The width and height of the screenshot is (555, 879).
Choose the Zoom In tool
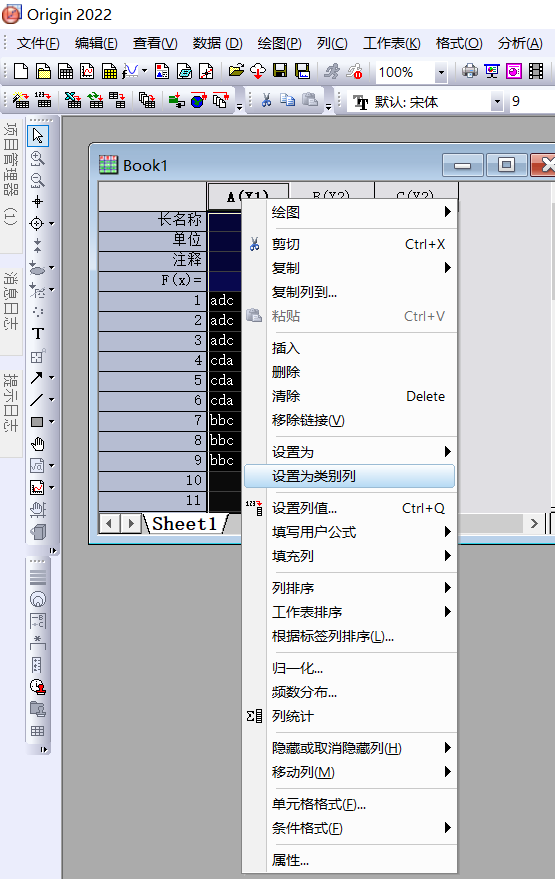pyautogui.click(x=38, y=159)
